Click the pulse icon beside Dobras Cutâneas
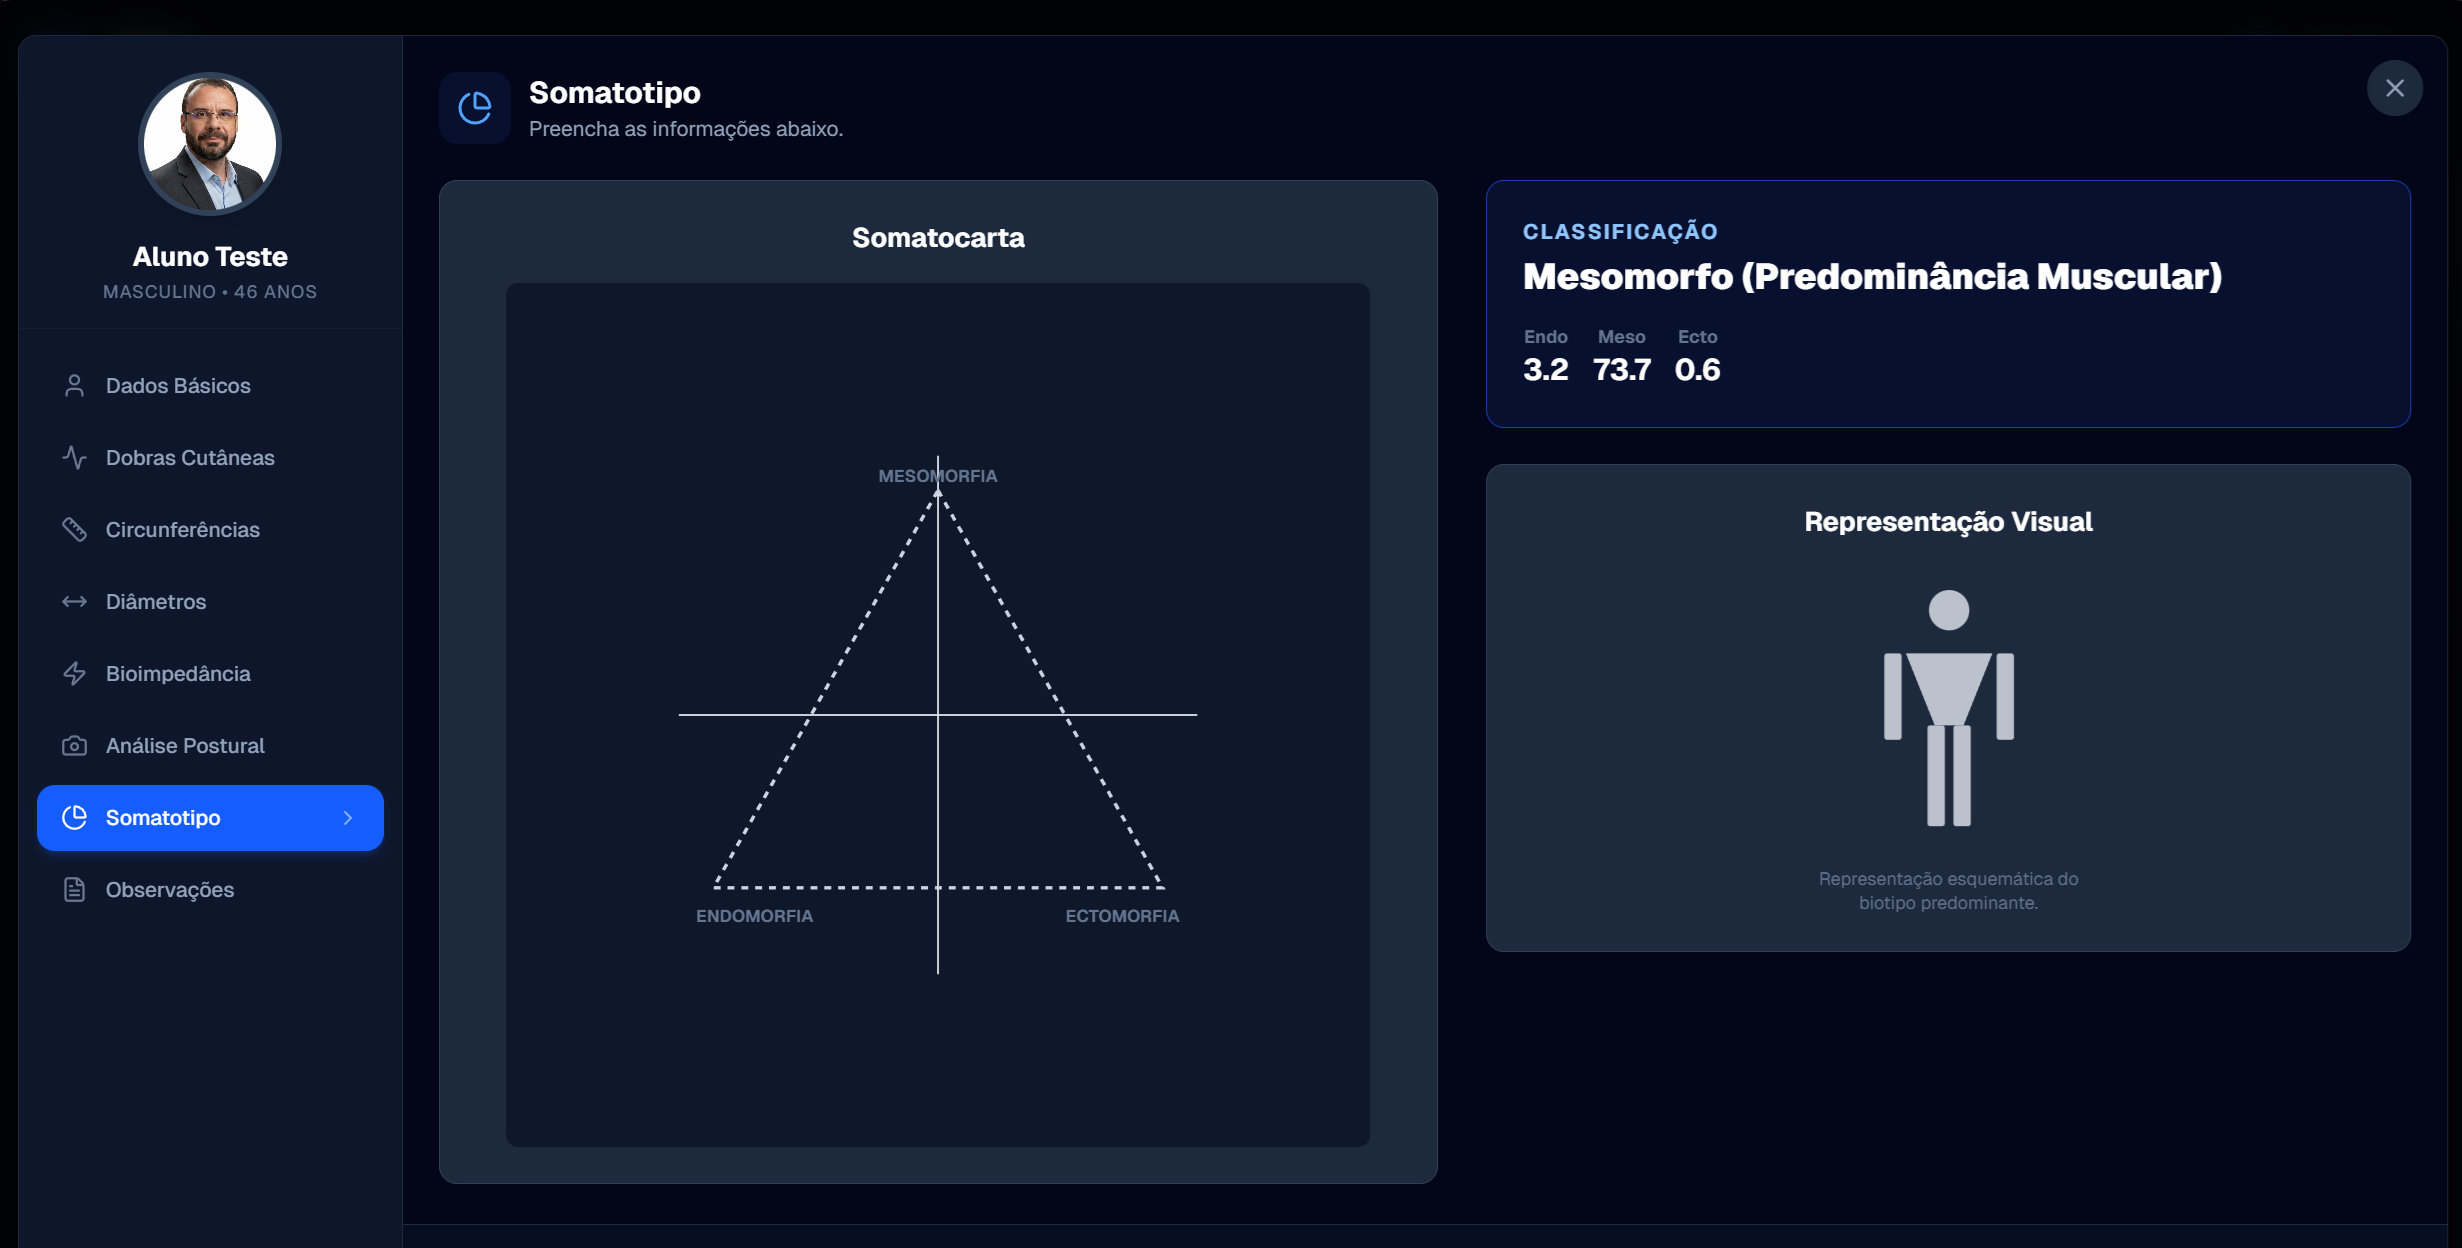 point(74,458)
